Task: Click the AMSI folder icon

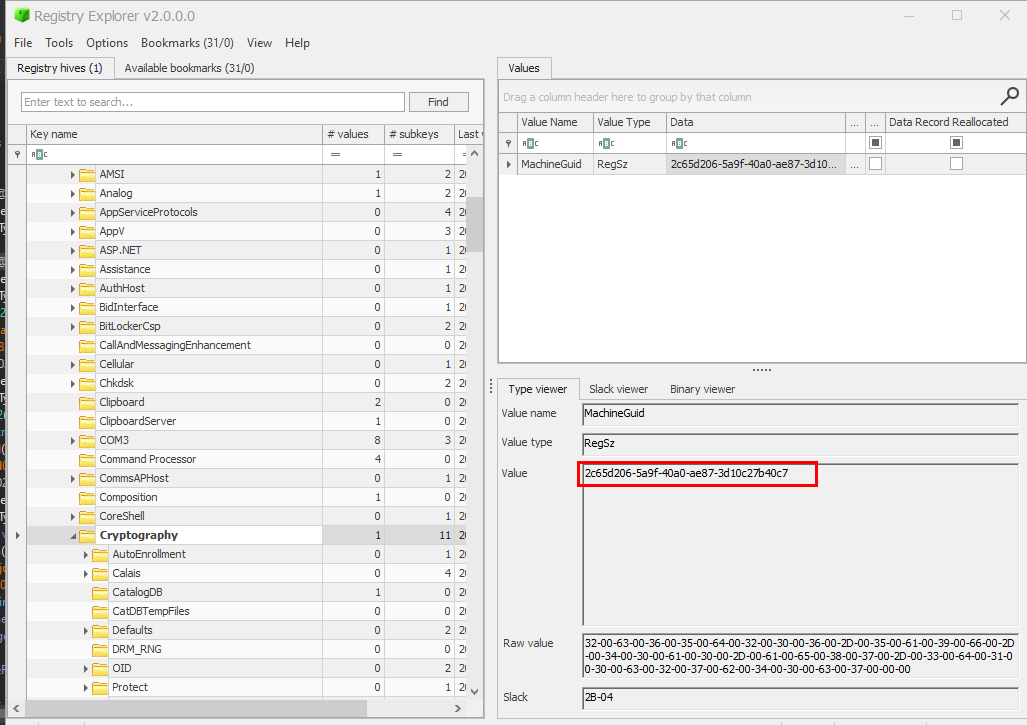Action: coord(87,175)
